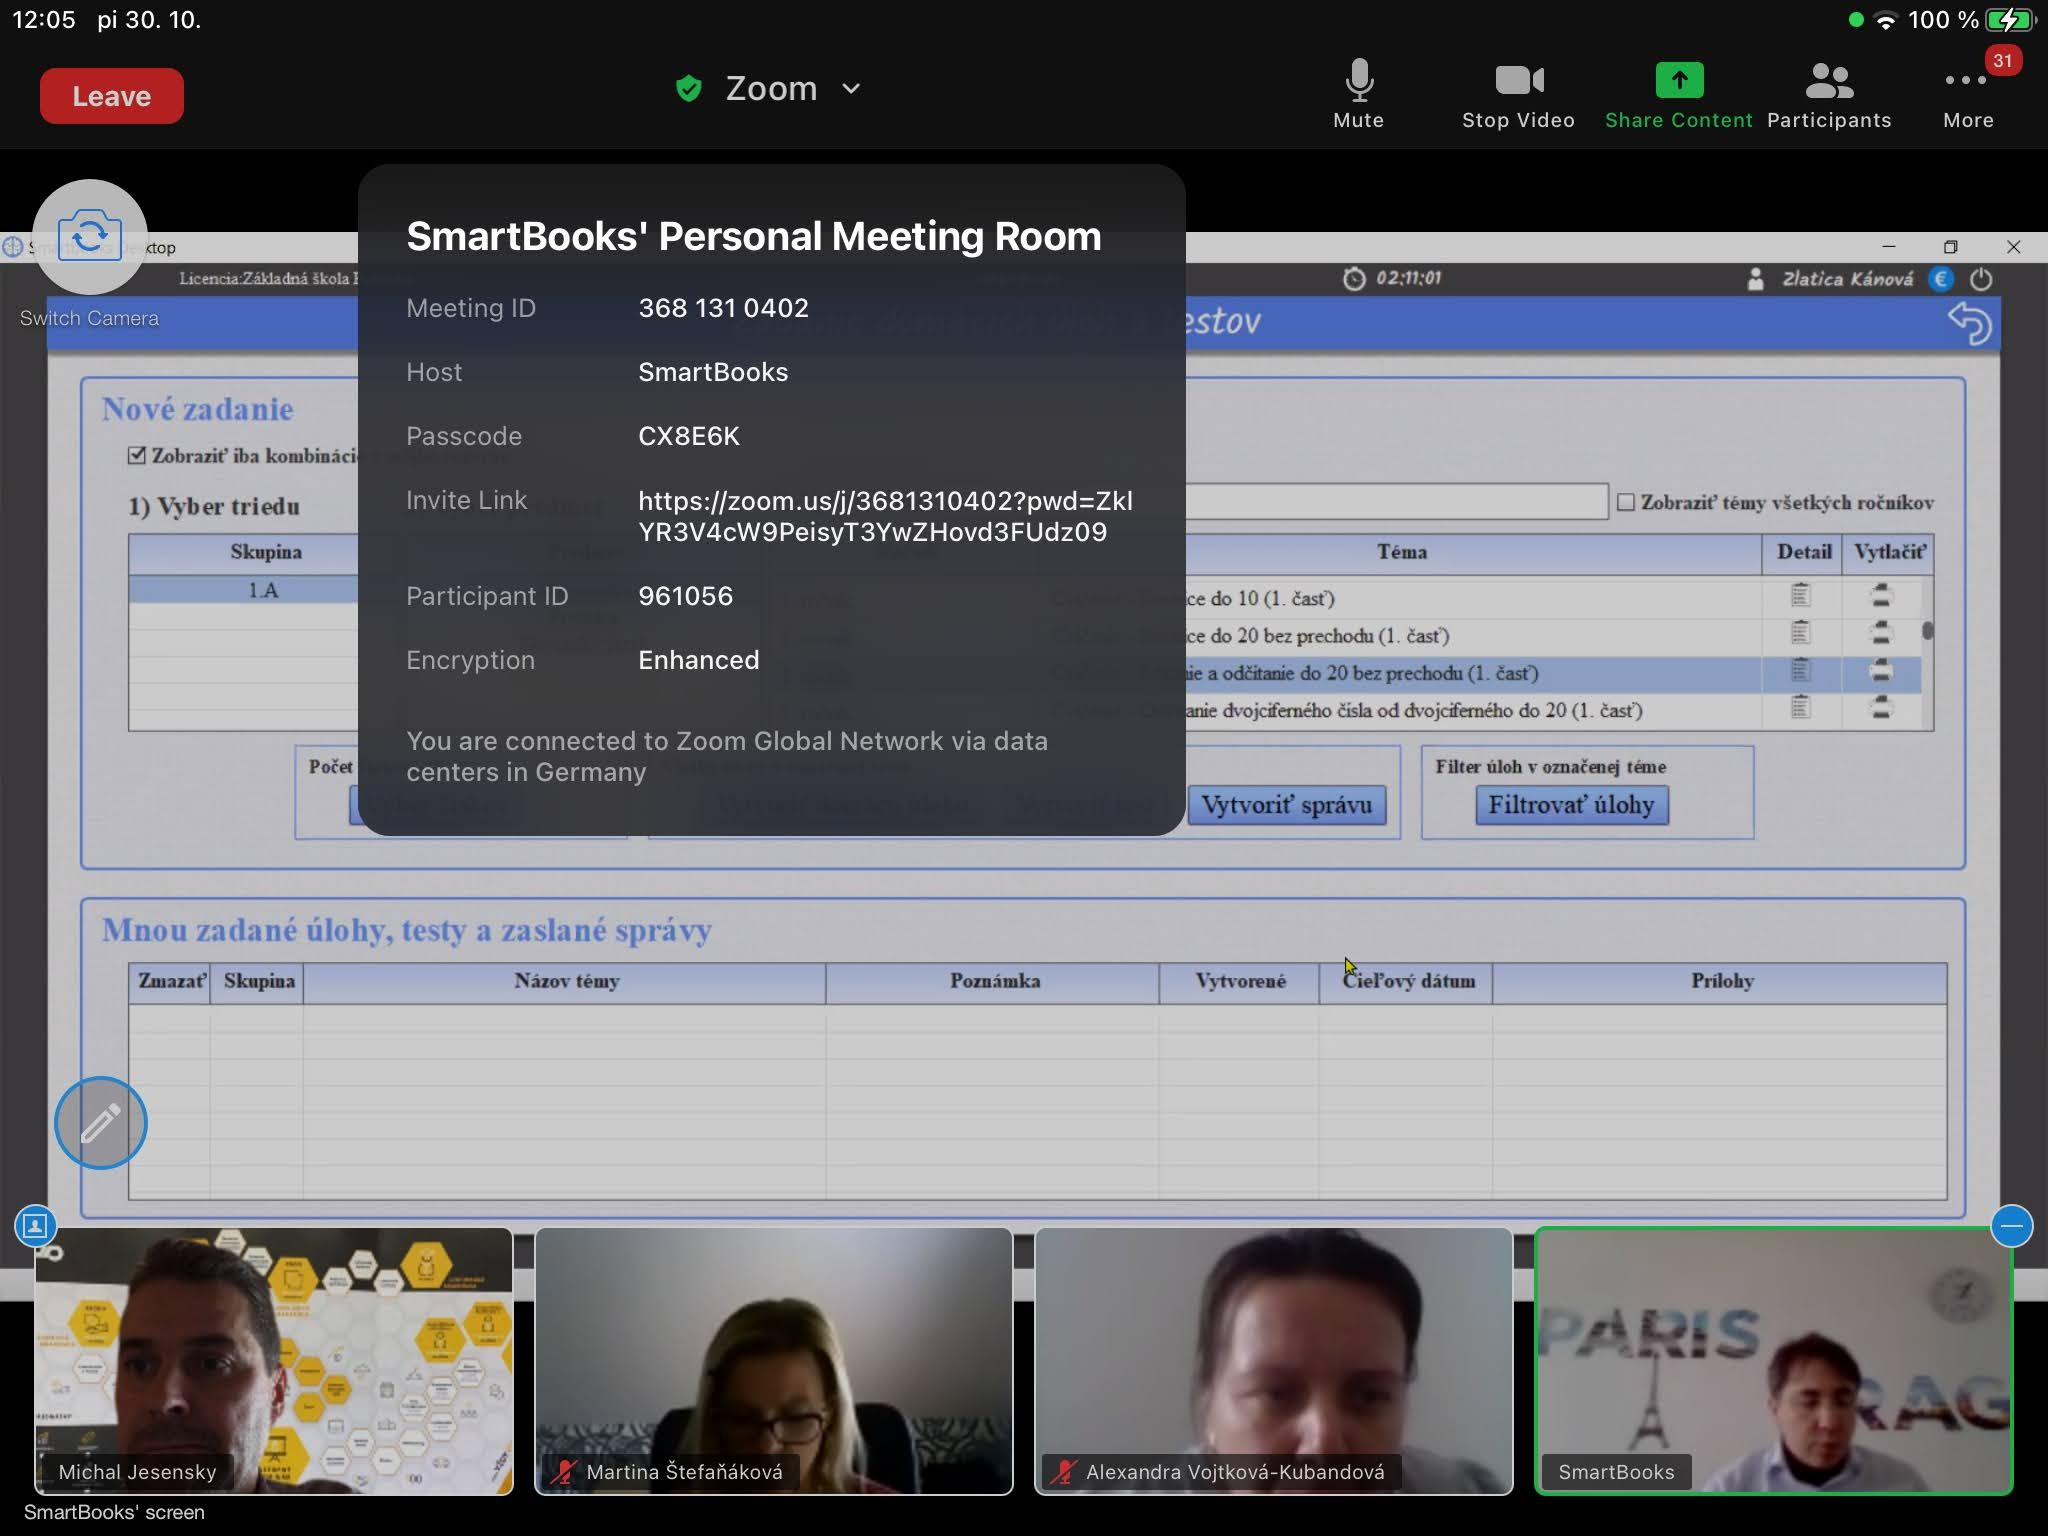This screenshot has width=2048, height=1536.
Task: Tap the Enhanced encryption value
Action: [698, 660]
